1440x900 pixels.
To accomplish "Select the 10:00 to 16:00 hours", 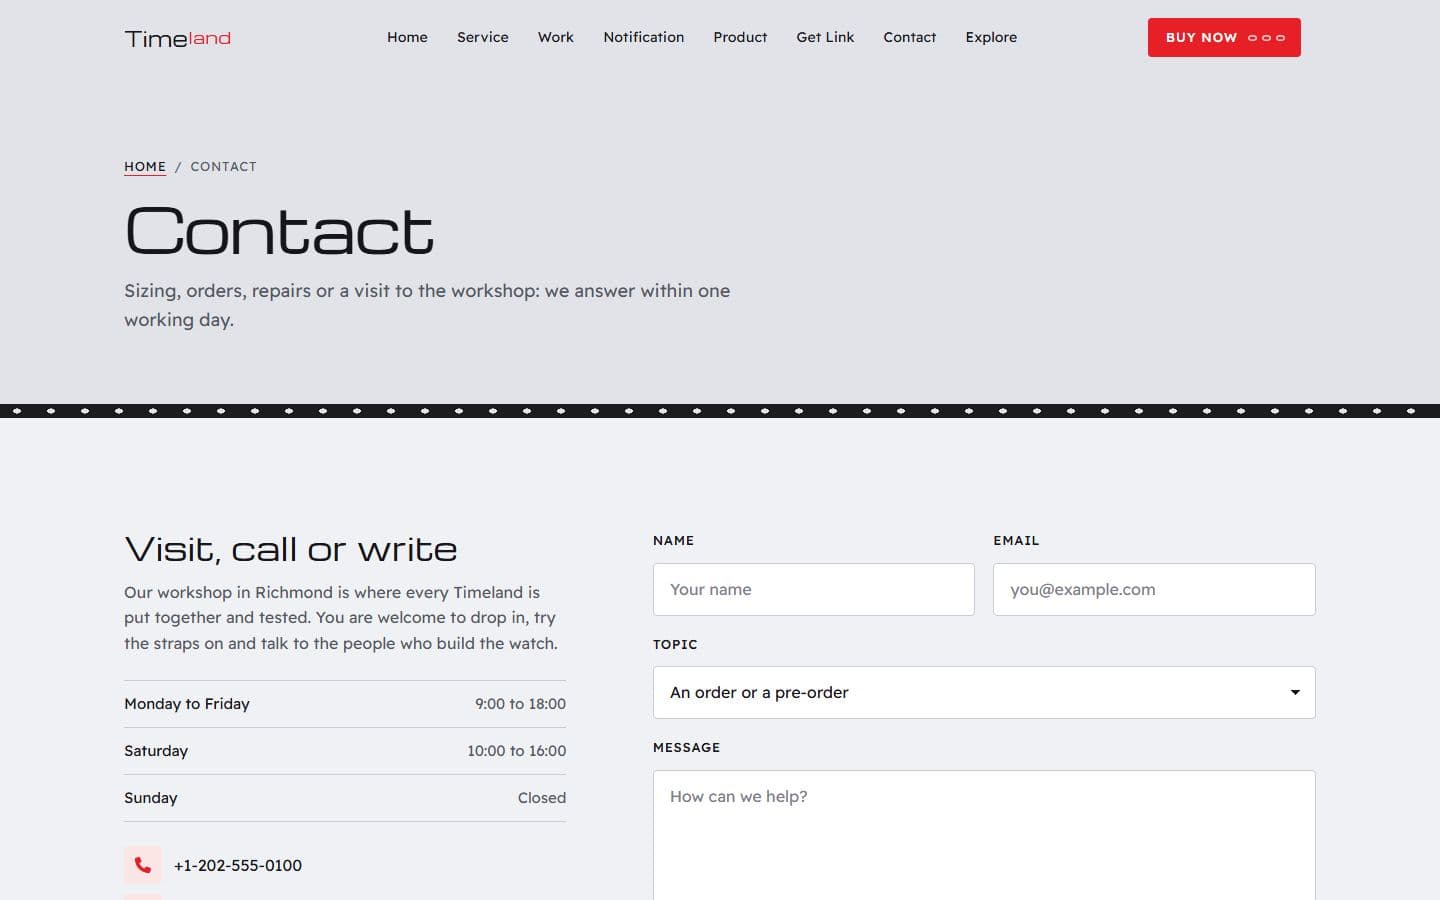I will pos(516,751).
